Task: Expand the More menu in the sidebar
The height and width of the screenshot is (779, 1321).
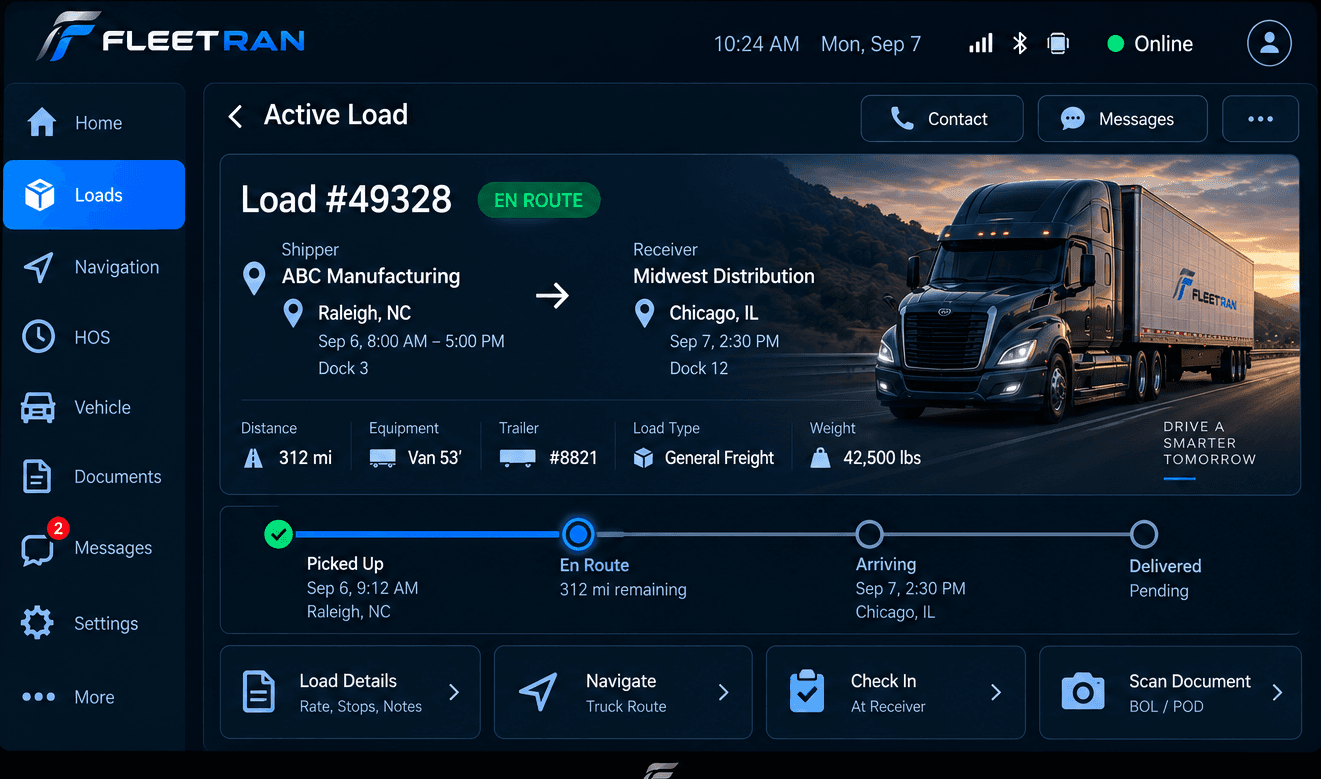Action: tap(94, 697)
